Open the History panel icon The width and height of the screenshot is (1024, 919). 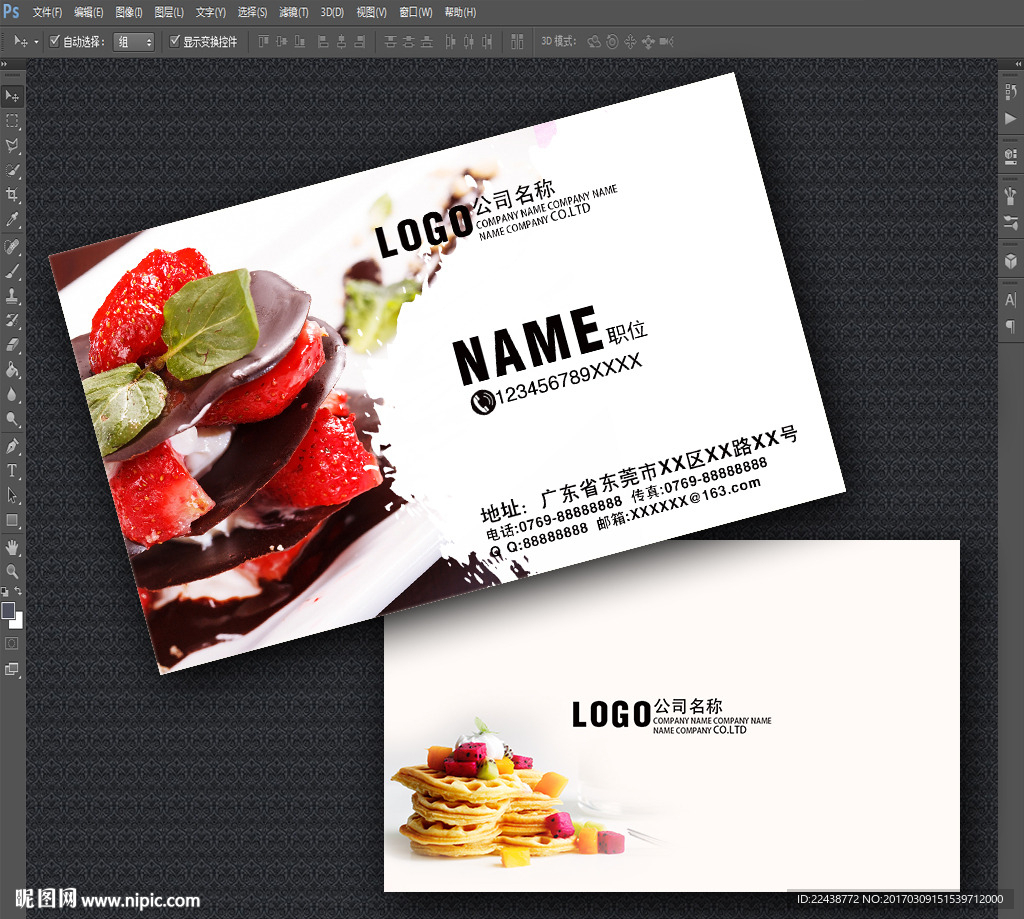[x=1010, y=92]
